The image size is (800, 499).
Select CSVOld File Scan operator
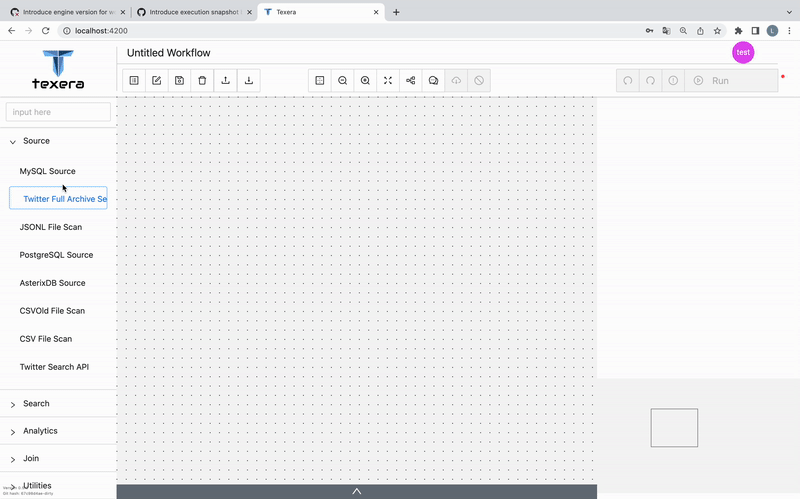(52, 311)
